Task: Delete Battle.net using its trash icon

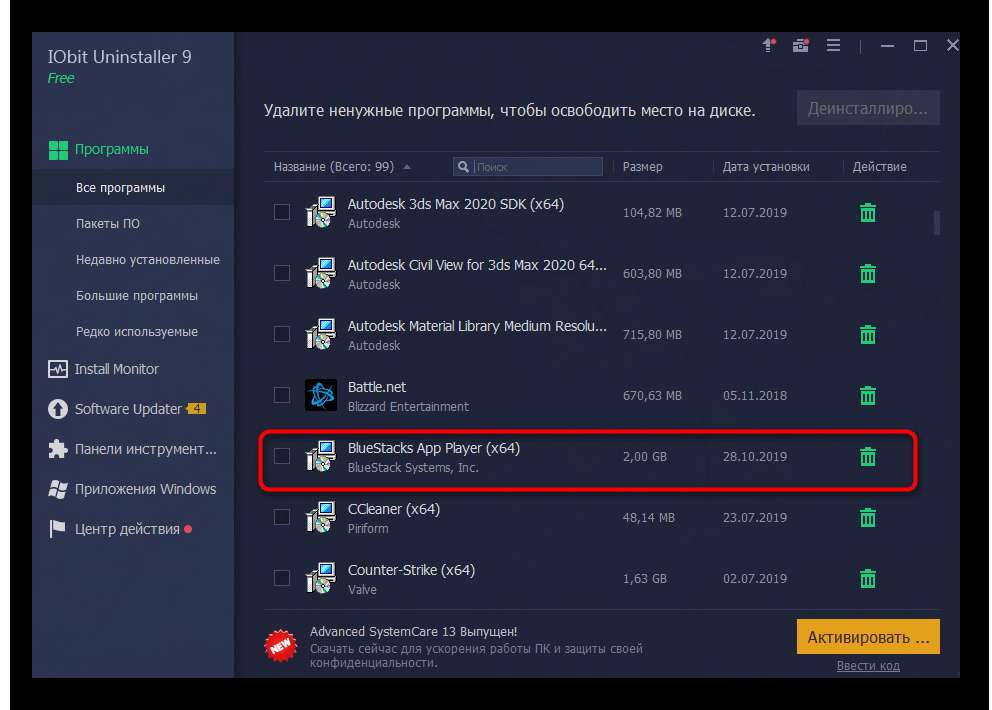Action: coord(868,396)
